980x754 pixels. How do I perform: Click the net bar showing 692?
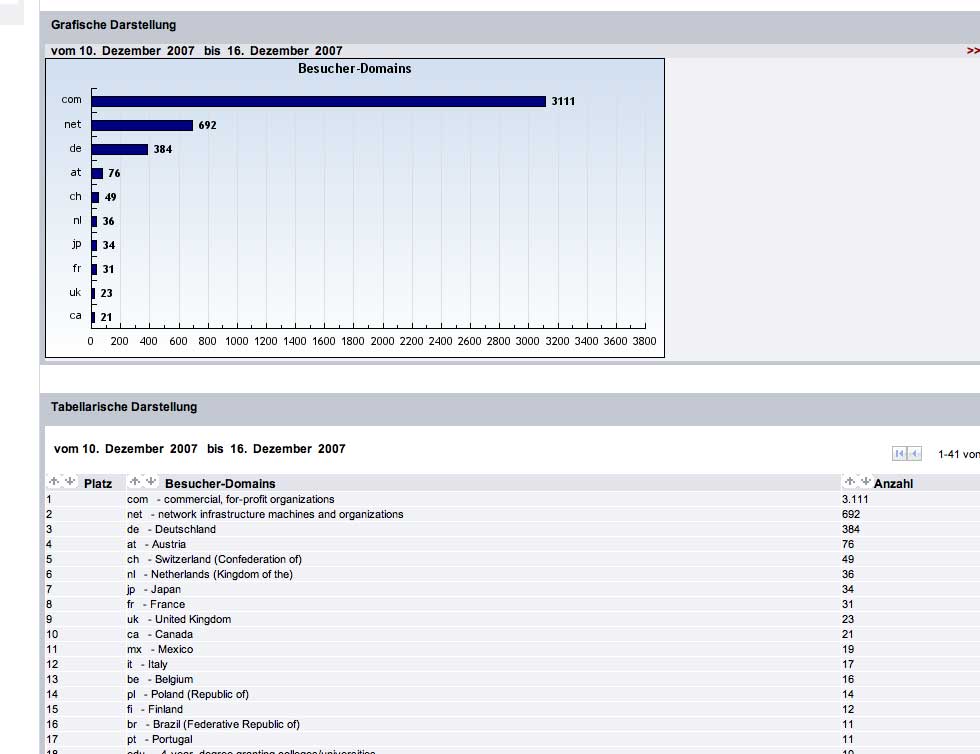pyautogui.click(x=142, y=125)
